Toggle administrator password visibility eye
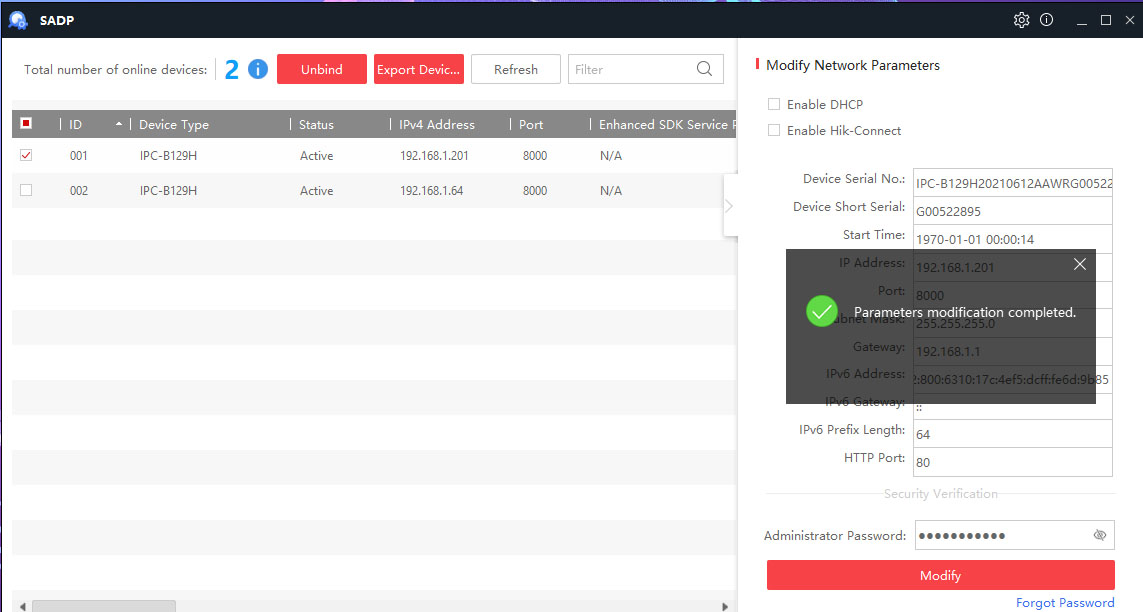Viewport: 1143px width, 612px height. pyautogui.click(x=1100, y=536)
